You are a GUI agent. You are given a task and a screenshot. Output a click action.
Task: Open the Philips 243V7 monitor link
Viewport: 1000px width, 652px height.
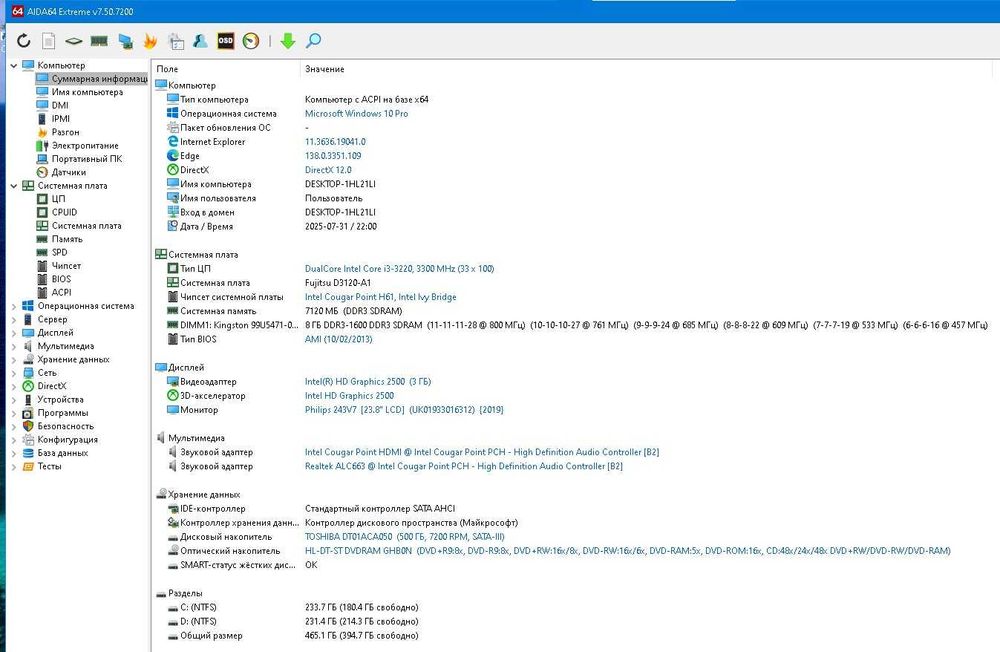(x=404, y=410)
